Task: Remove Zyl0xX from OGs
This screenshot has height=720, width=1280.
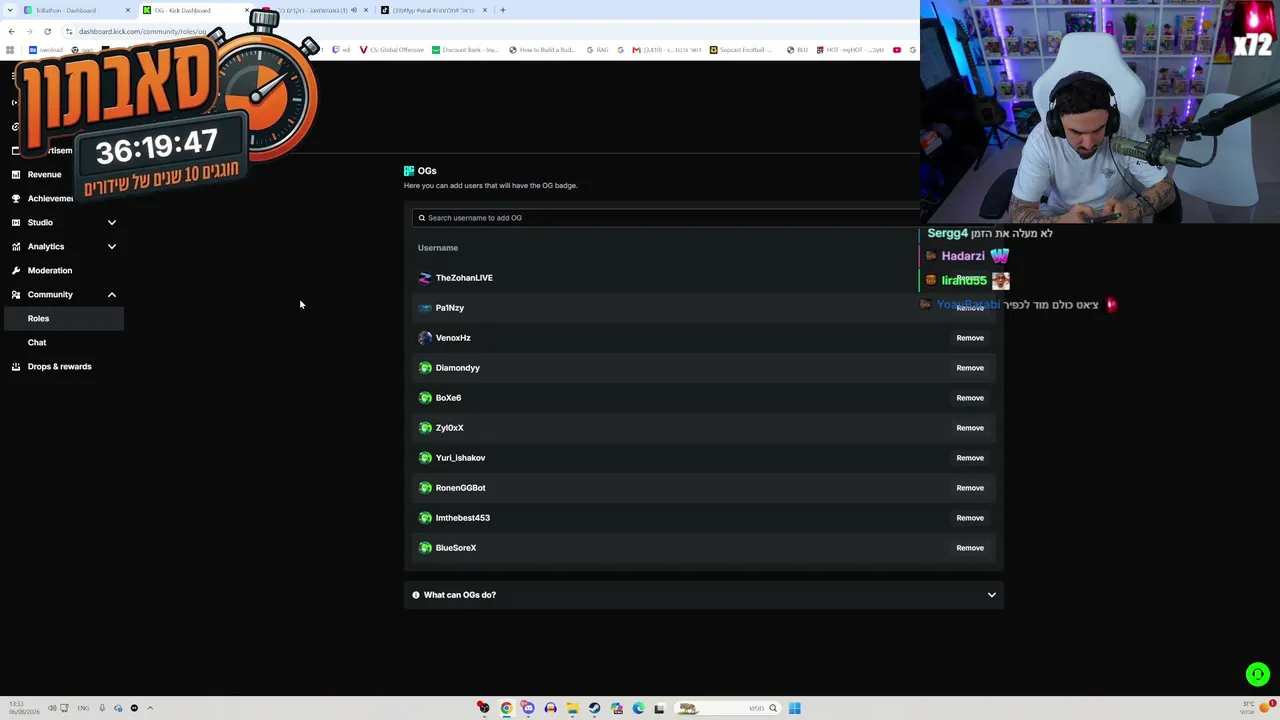Action: coord(970,428)
